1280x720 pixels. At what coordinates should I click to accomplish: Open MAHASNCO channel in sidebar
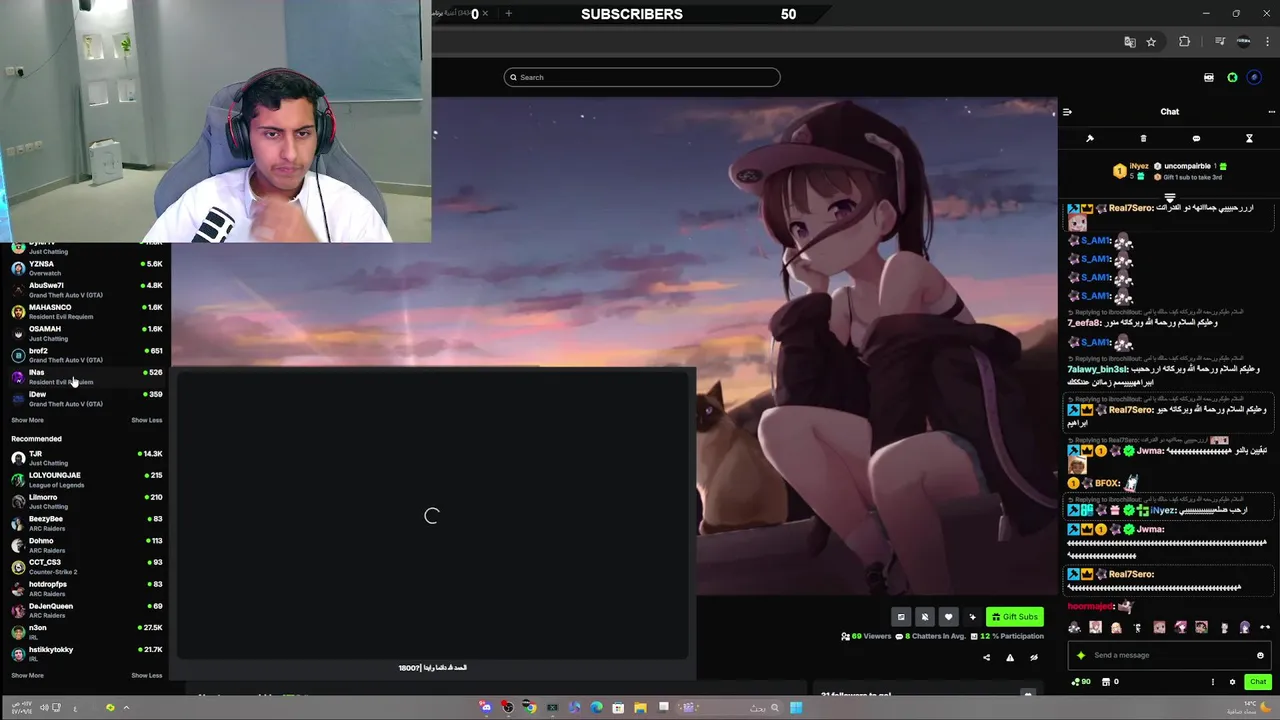pyautogui.click(x=86, y=312)
